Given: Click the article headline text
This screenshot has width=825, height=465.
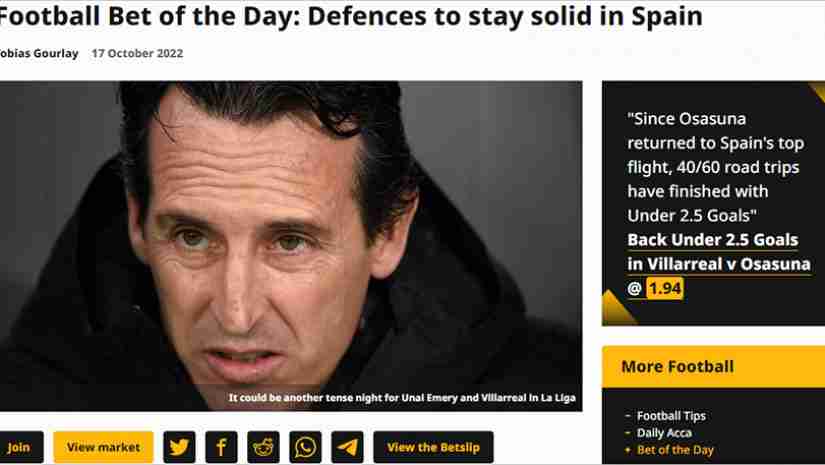Looking at the screenshot, I should [350, 16].
